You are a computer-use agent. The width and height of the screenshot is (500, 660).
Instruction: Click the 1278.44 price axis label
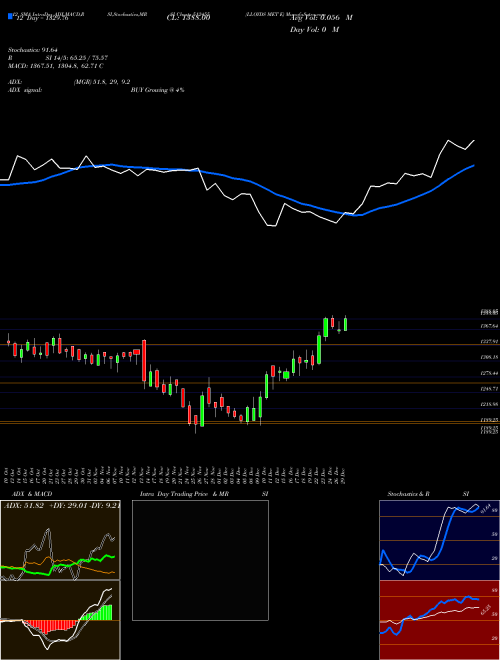coord(490,373)
